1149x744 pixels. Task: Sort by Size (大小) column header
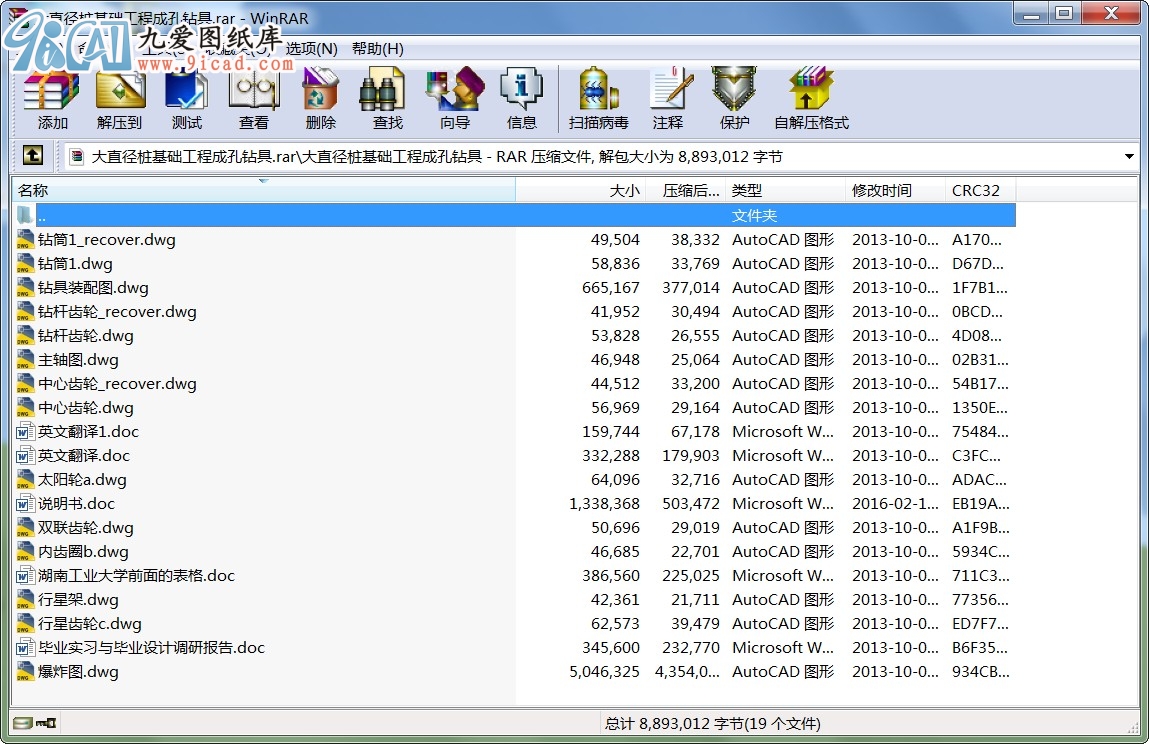click(x=580, y=191)
